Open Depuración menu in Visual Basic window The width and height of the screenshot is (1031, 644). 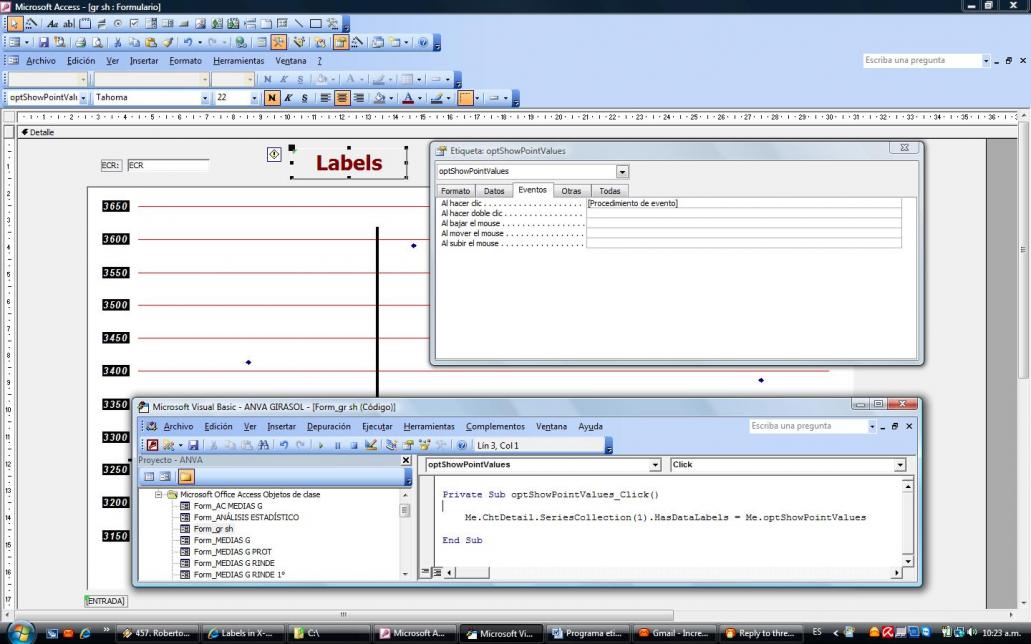coord(329,426)
